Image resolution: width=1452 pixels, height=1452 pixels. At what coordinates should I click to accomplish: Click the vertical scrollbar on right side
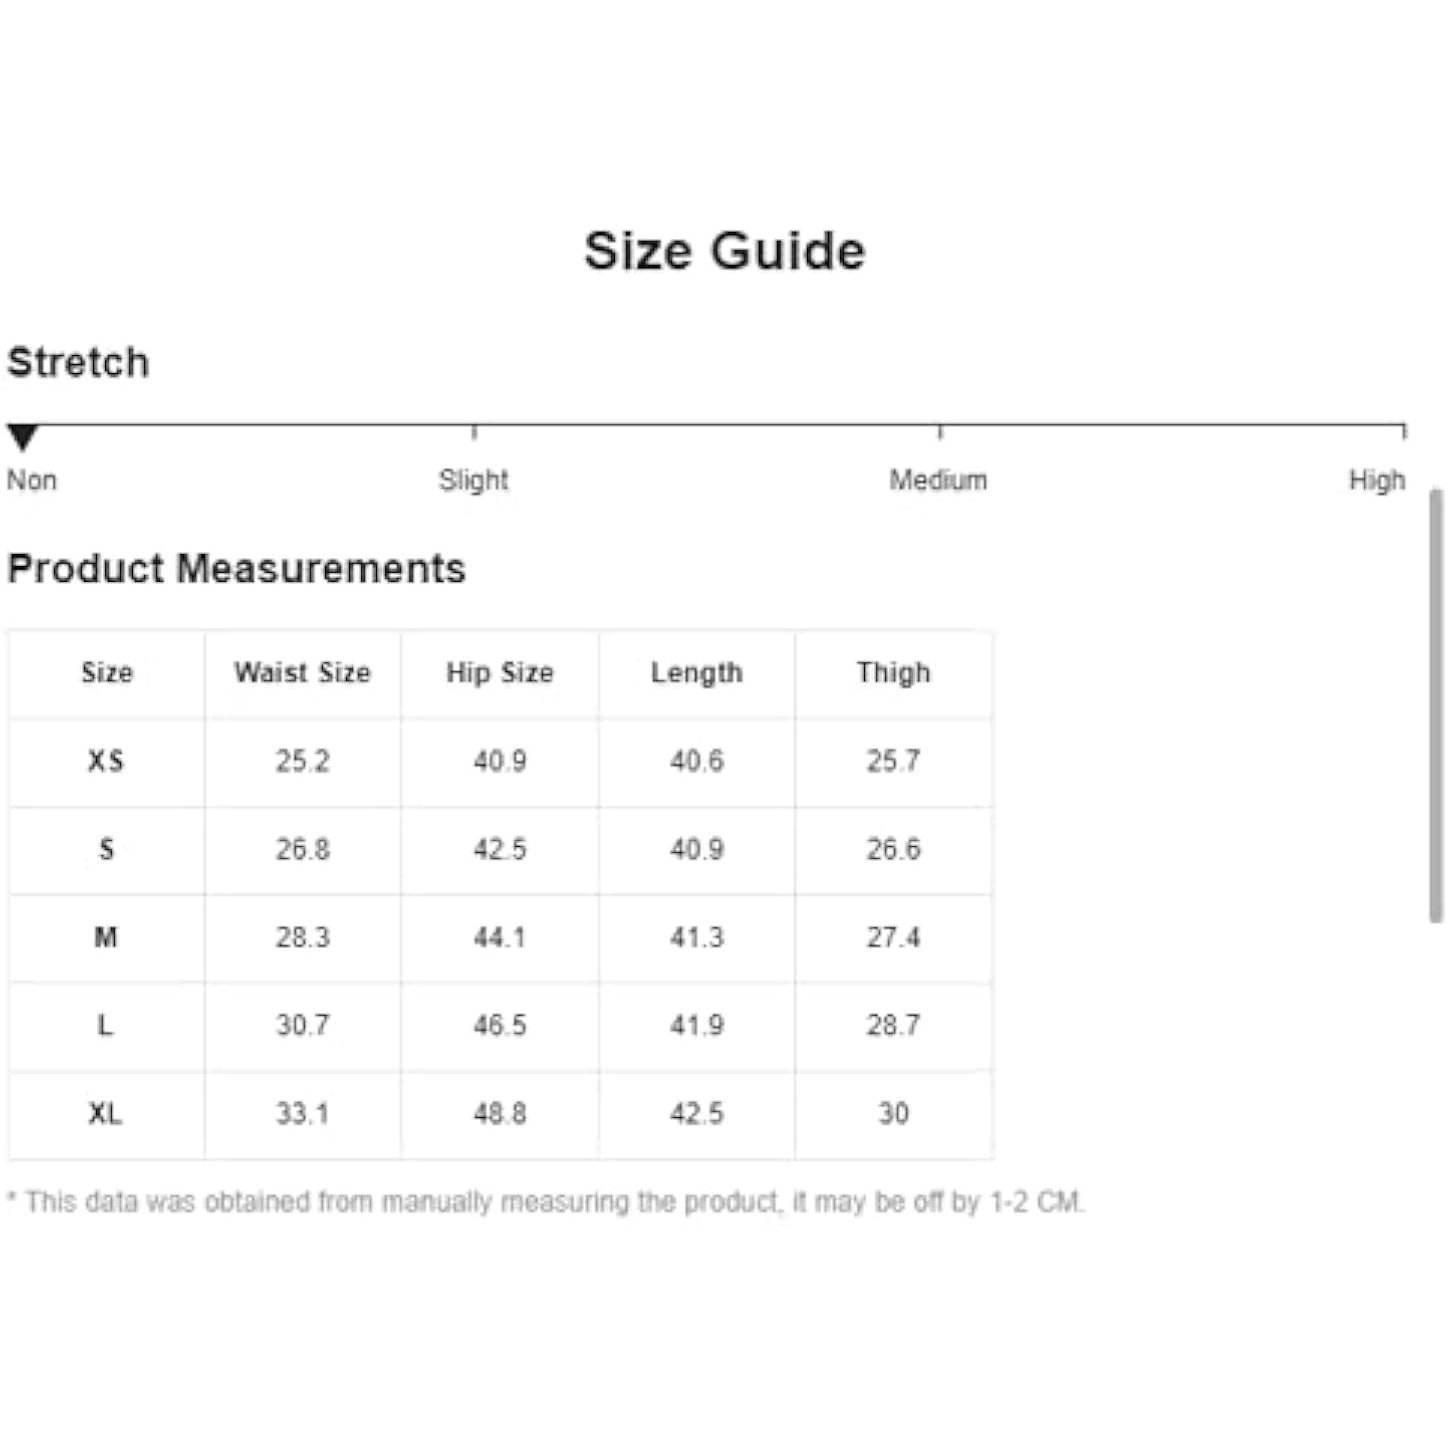click(1436, 705)
